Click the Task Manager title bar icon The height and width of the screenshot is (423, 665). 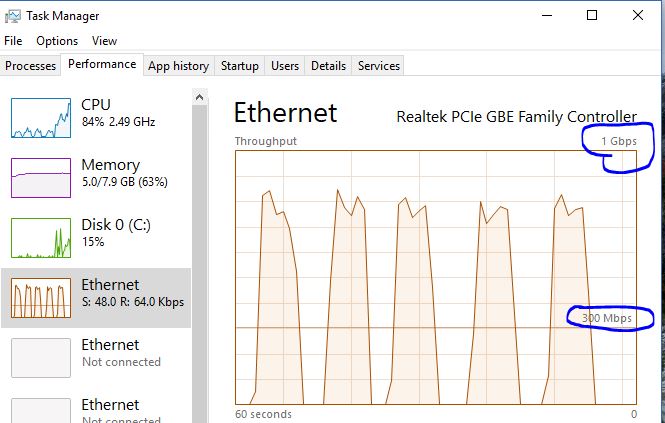click(x=14, y=16)
